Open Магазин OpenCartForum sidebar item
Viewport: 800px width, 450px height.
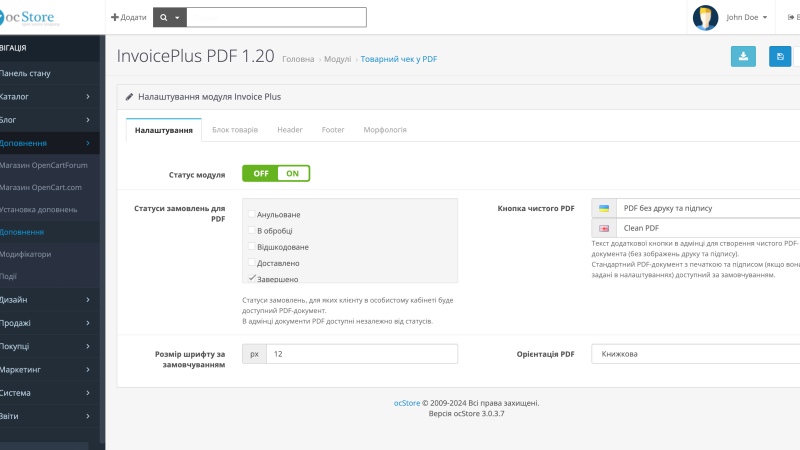coord(49,165)
